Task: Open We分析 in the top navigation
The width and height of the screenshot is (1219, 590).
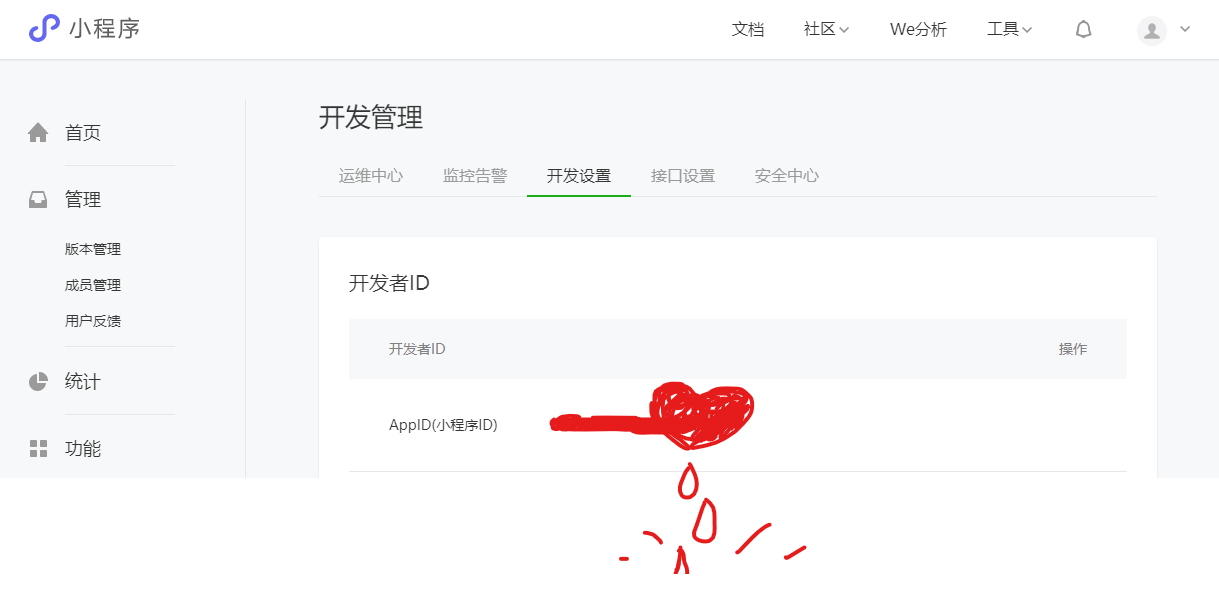Action: [918, 30]
